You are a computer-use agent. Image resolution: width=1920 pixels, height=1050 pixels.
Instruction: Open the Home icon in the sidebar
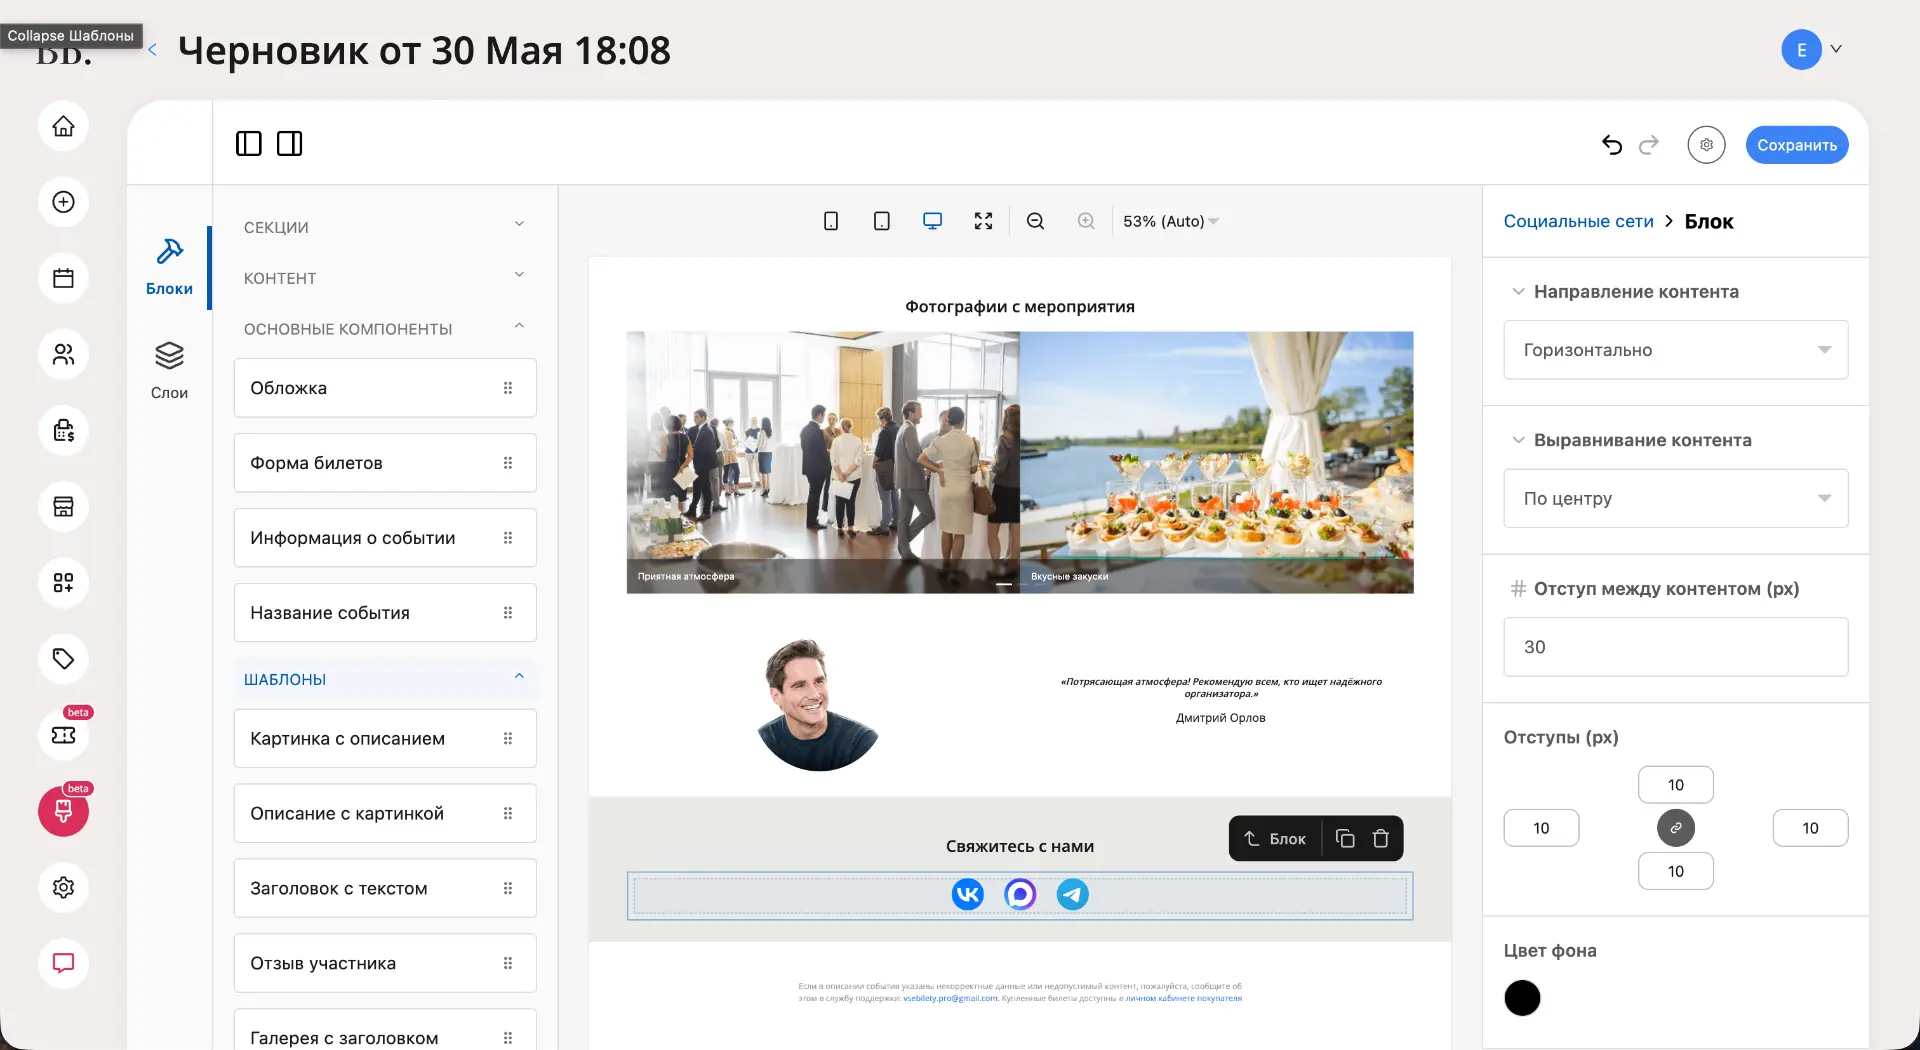pyautogui.click(x=63, y=126)
